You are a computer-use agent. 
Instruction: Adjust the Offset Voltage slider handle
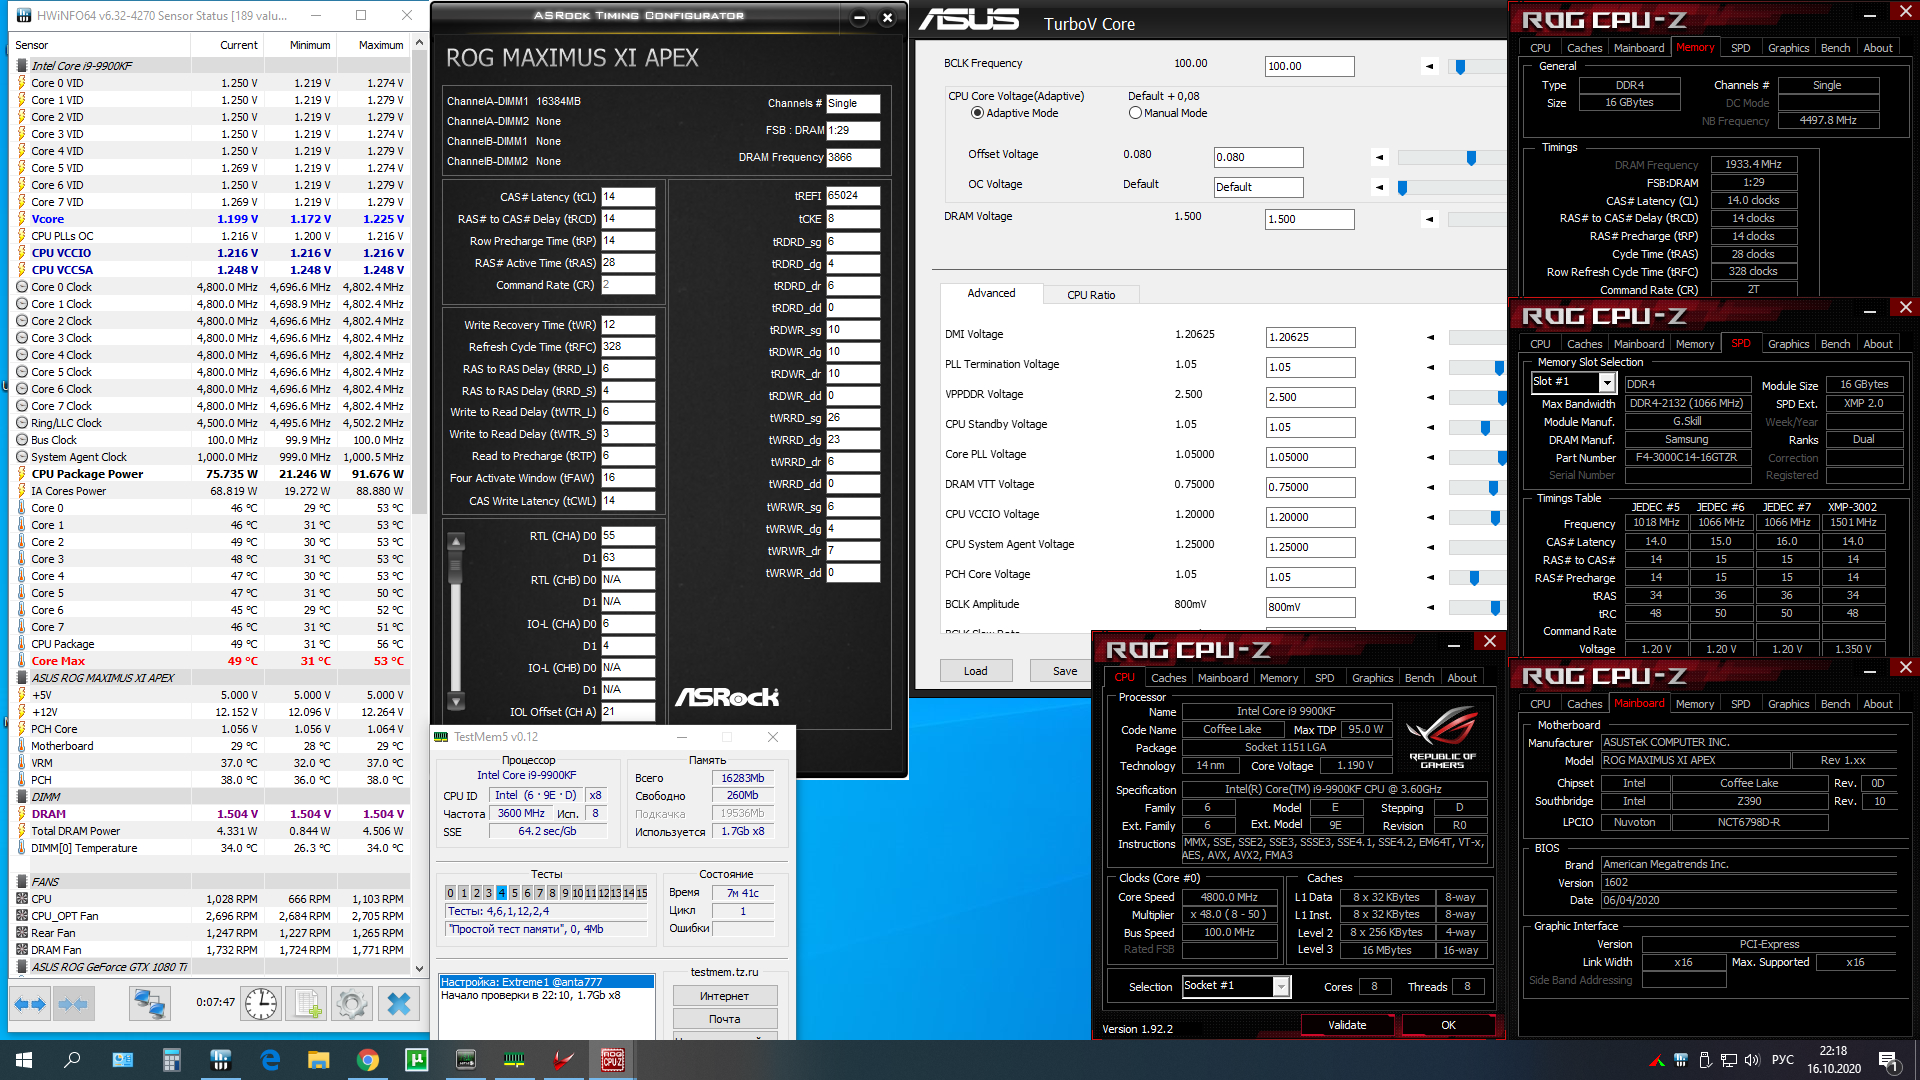[1471, 158]
